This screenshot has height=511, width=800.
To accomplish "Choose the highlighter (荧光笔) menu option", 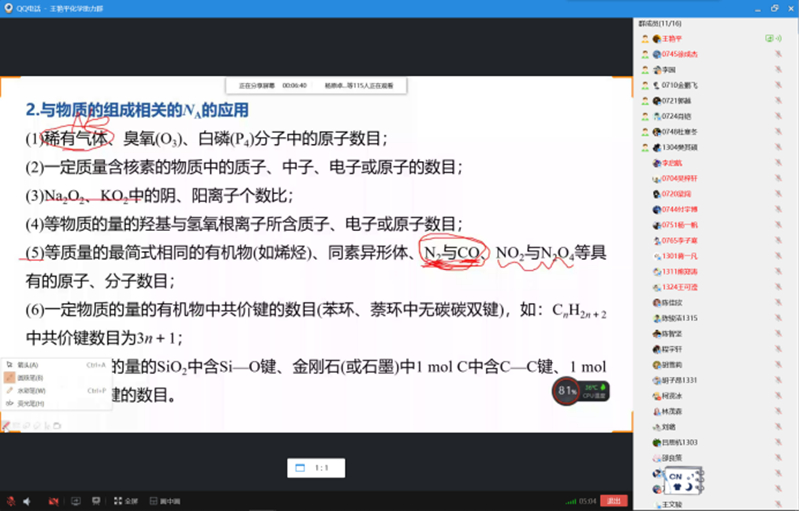I will (x=30, y=403).
